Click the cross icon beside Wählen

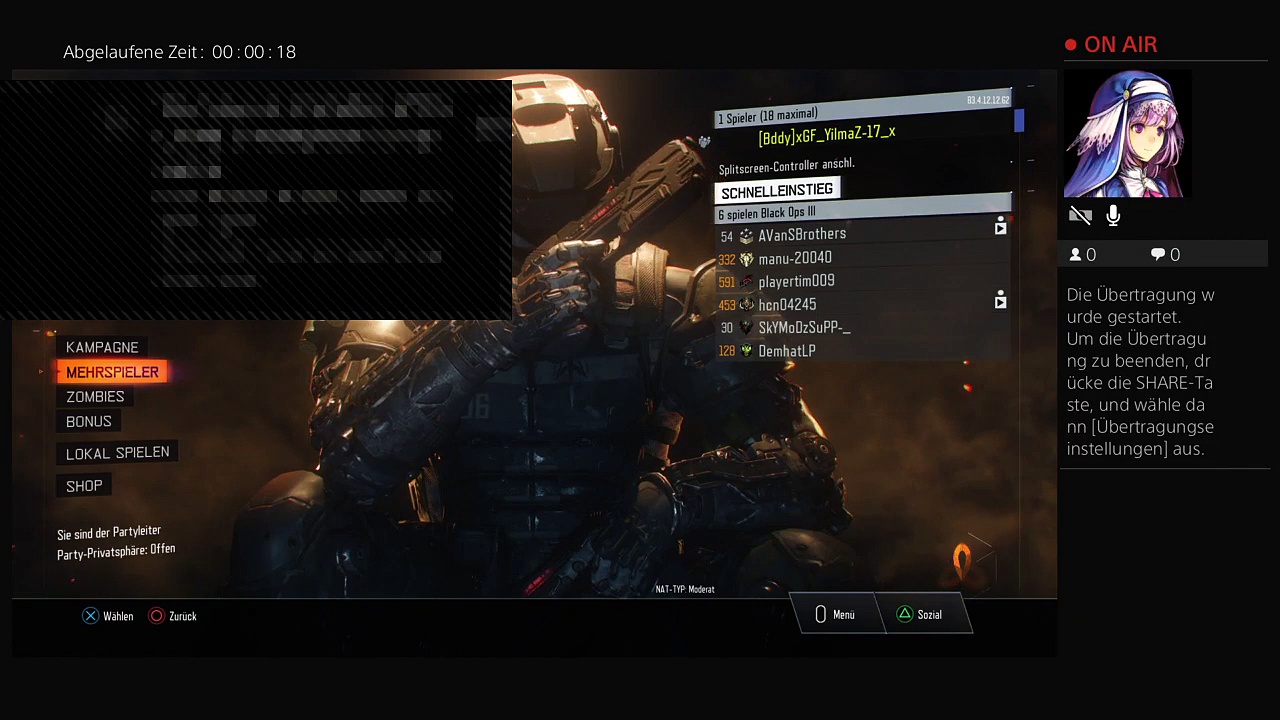pos(90,616)
